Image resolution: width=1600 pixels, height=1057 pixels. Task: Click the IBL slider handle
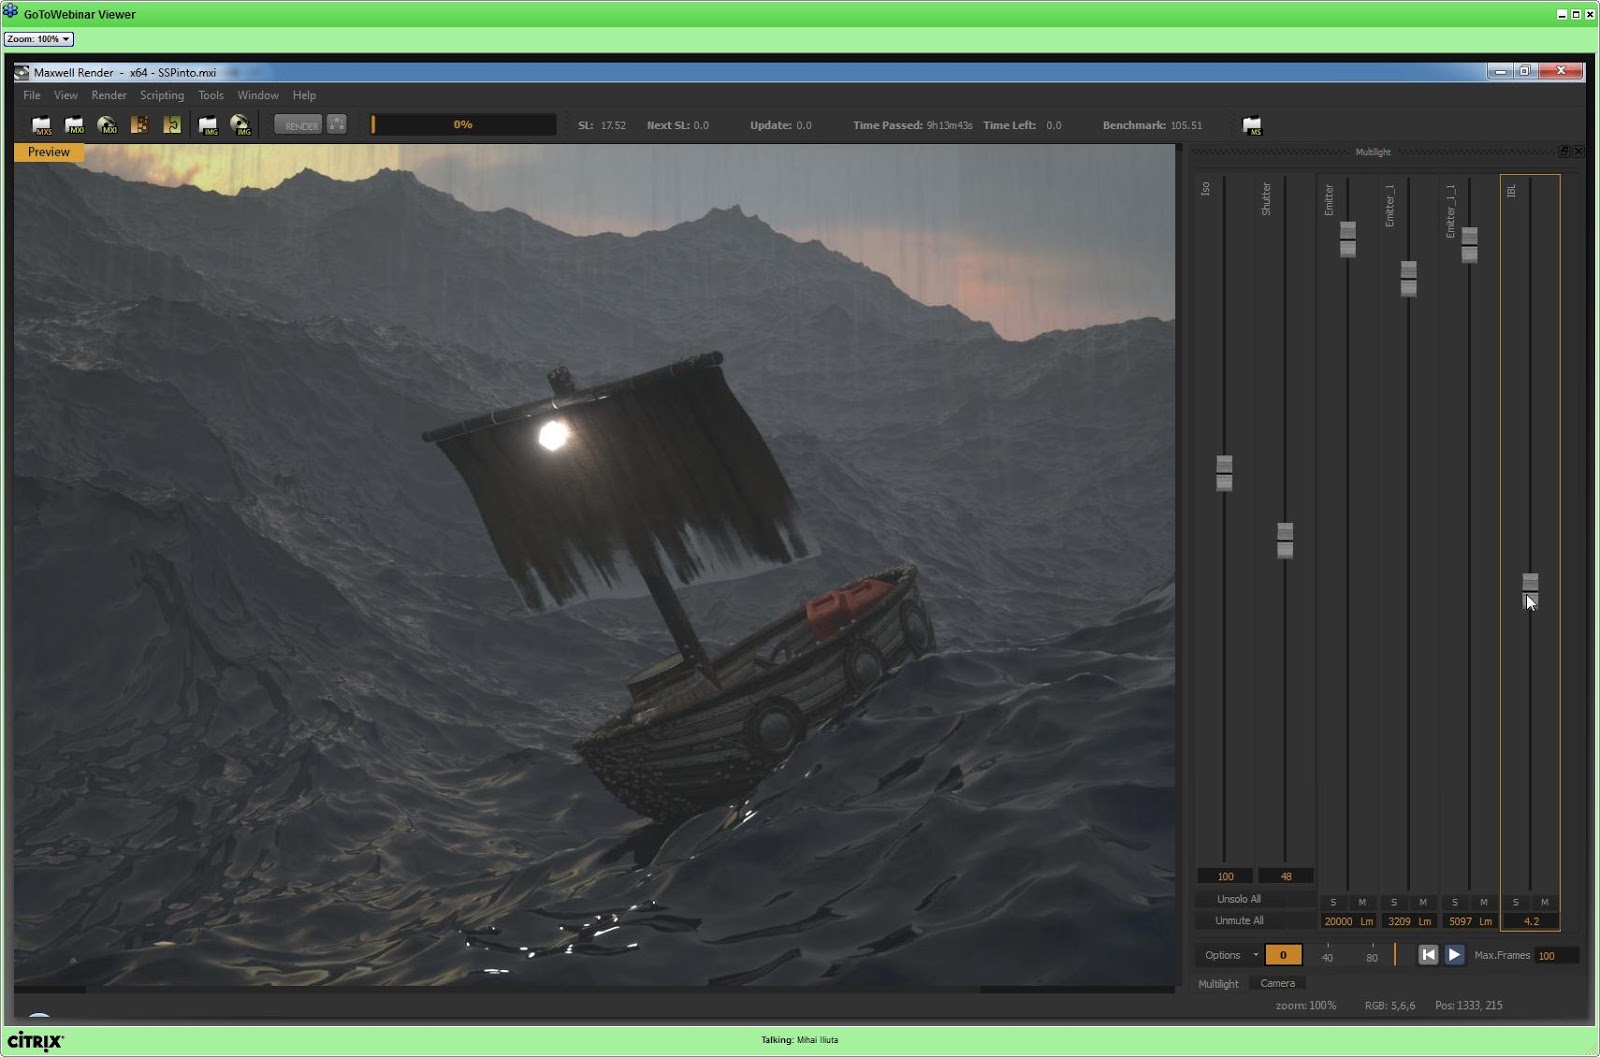[1530, 590]
